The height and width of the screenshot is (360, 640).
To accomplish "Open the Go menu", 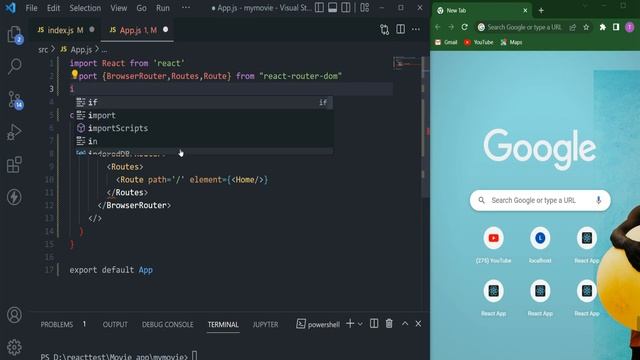I will coord(141,8).
